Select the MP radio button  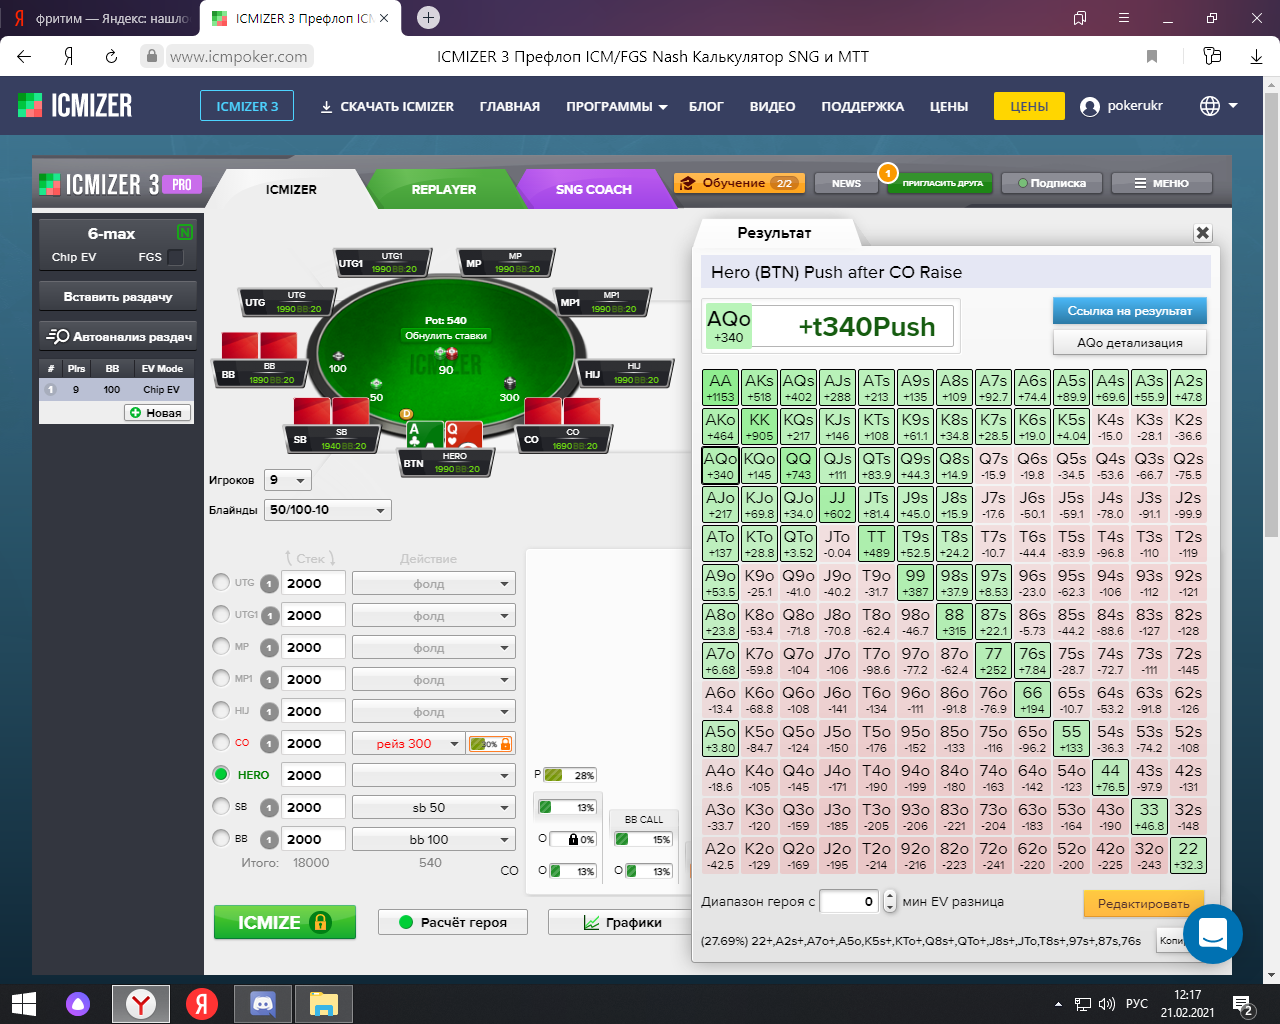click(221, 646)
